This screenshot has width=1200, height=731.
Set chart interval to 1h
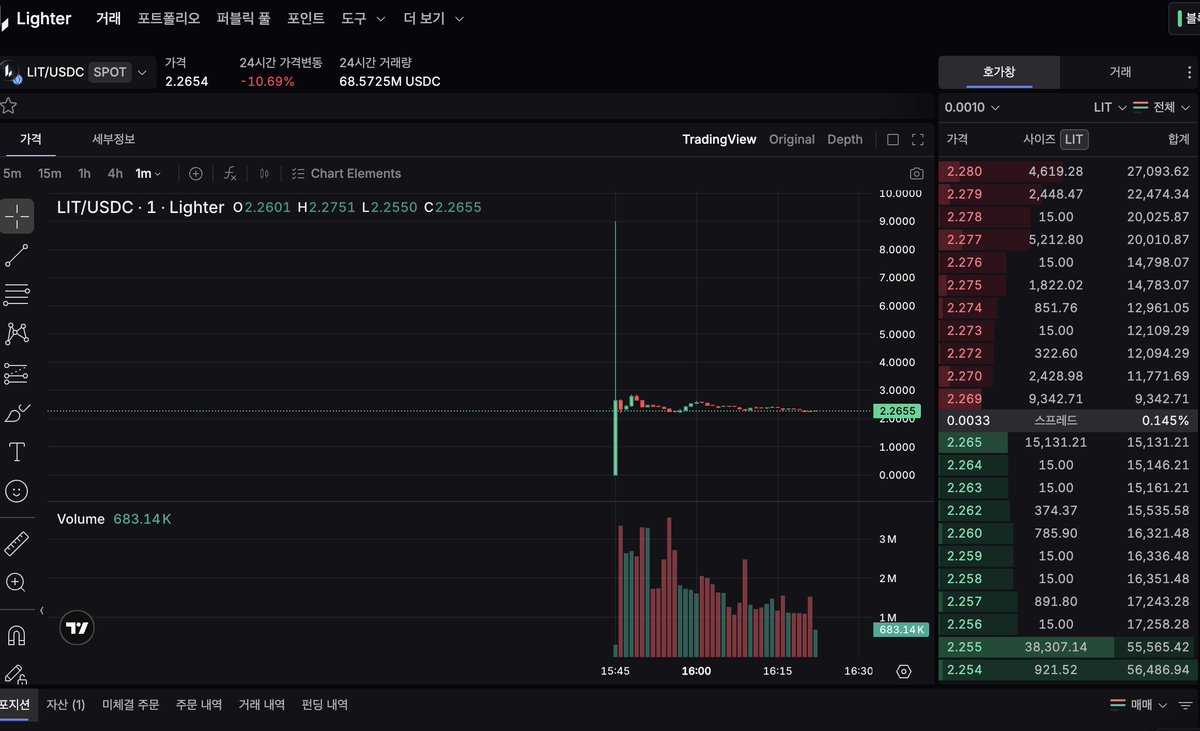tap(84, 173)
